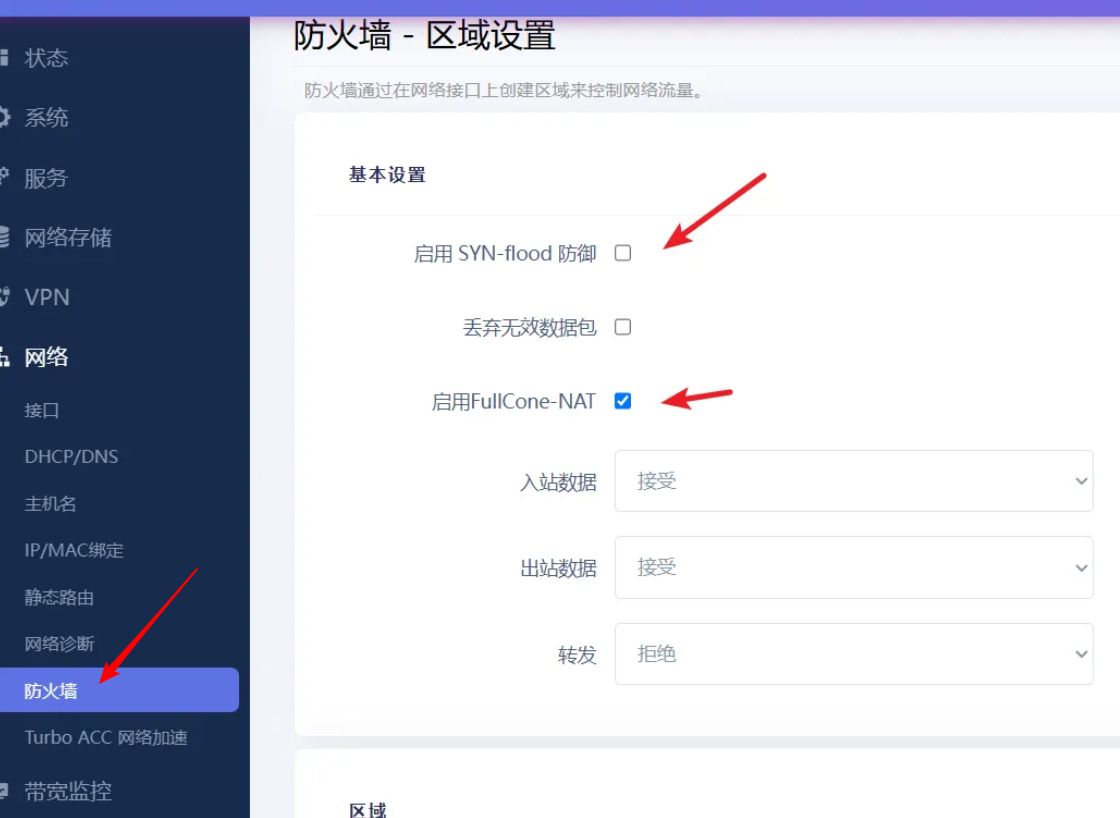Open Turbo ACC network acceleration page
Screen dimensions: 1120x818
tap(106, 737)
